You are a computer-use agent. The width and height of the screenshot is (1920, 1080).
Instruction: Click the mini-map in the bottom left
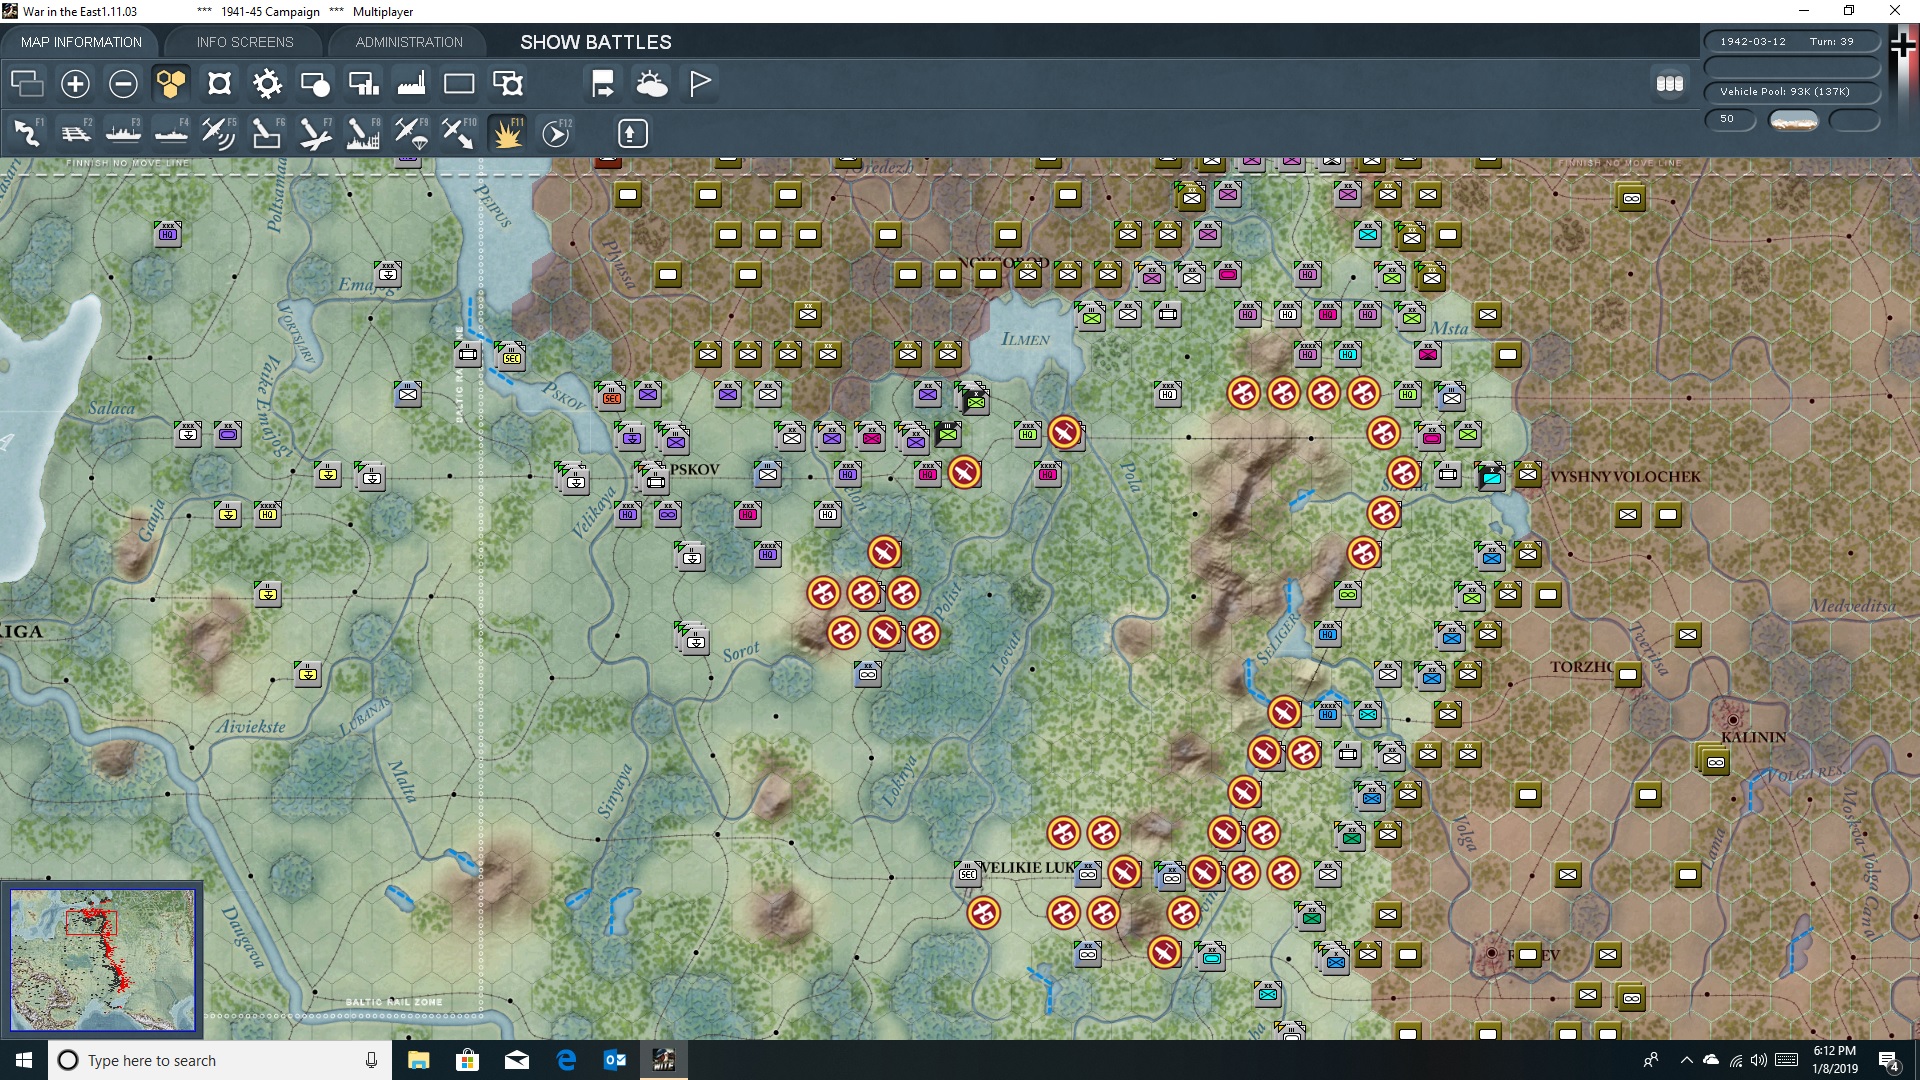click(102, 960)
